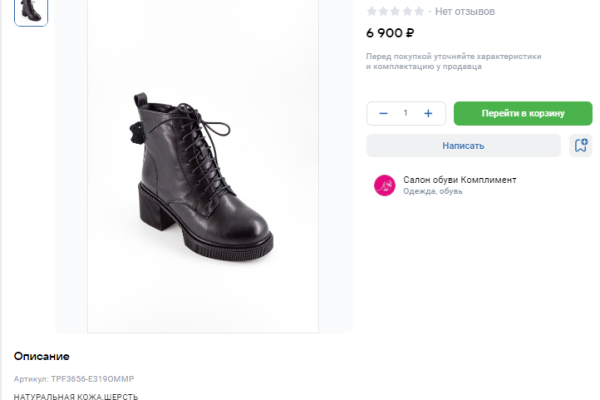Viewport: 600px width, 400px height.
Task: Click the plus button to increase quantity
Action: [428, 113]
